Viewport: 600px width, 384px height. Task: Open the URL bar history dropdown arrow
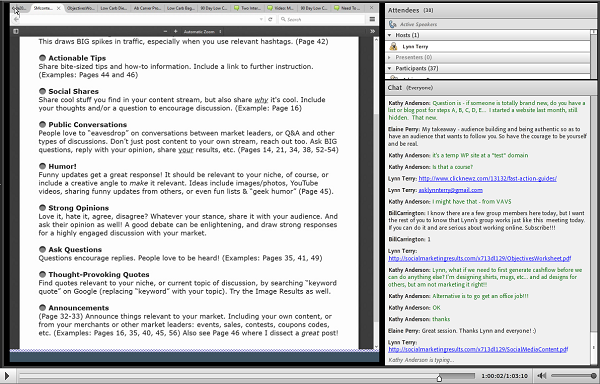261,19
